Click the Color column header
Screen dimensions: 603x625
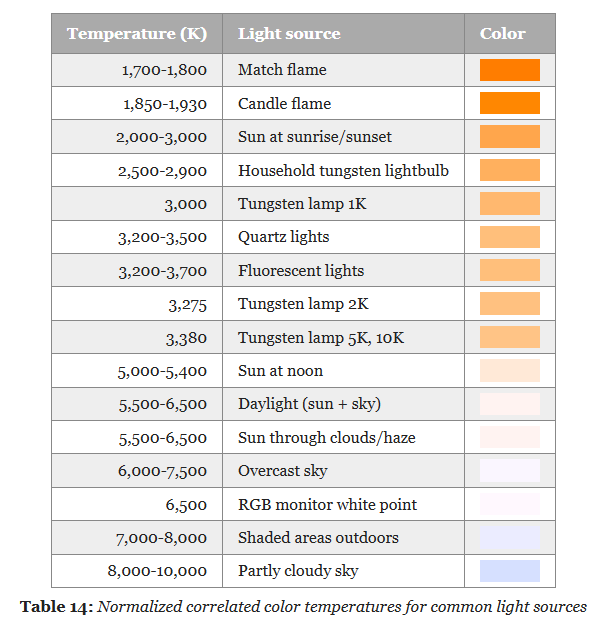tap(502, 34)
